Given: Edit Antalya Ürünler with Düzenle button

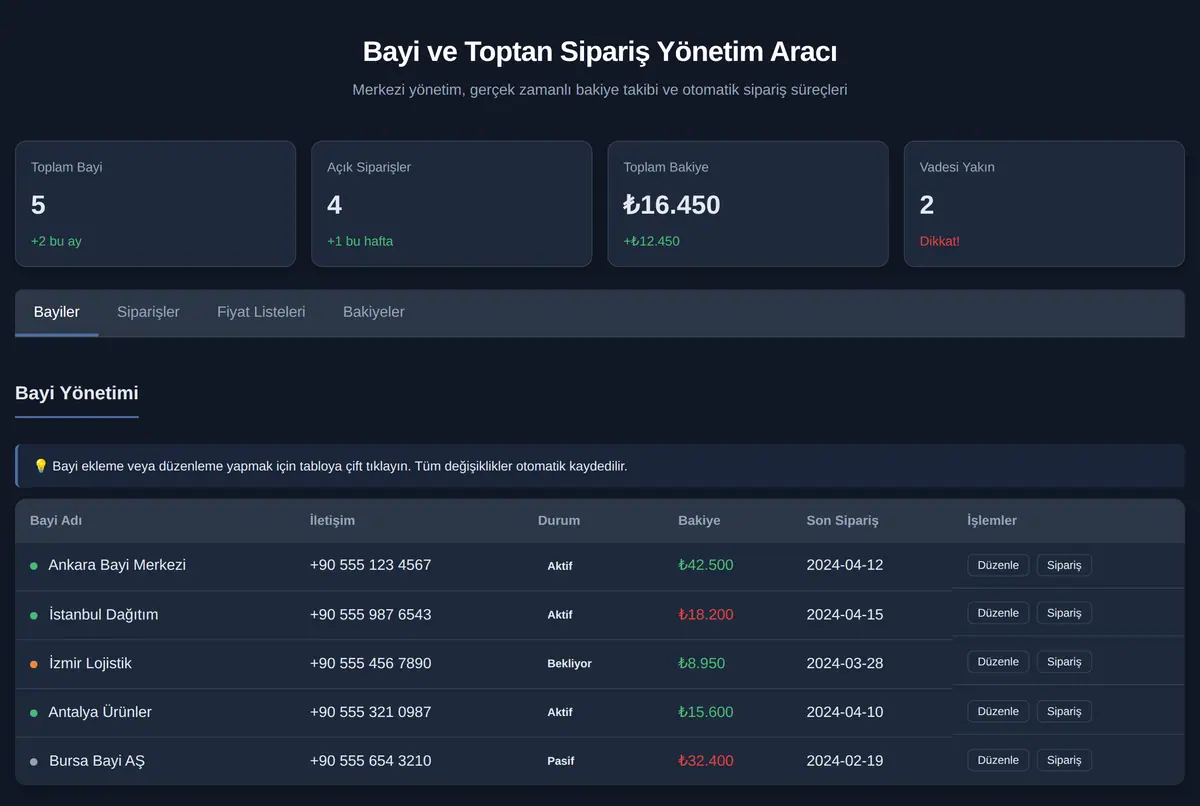Looking at the screenshot, I should point(998,711).
